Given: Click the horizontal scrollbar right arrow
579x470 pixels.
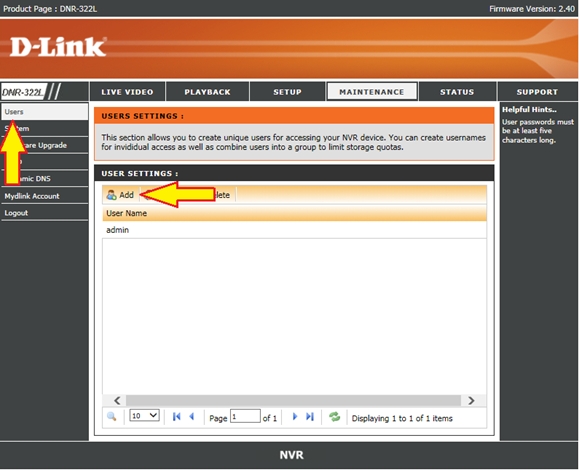Looking at the screenshot, I should tap(471, 401).
